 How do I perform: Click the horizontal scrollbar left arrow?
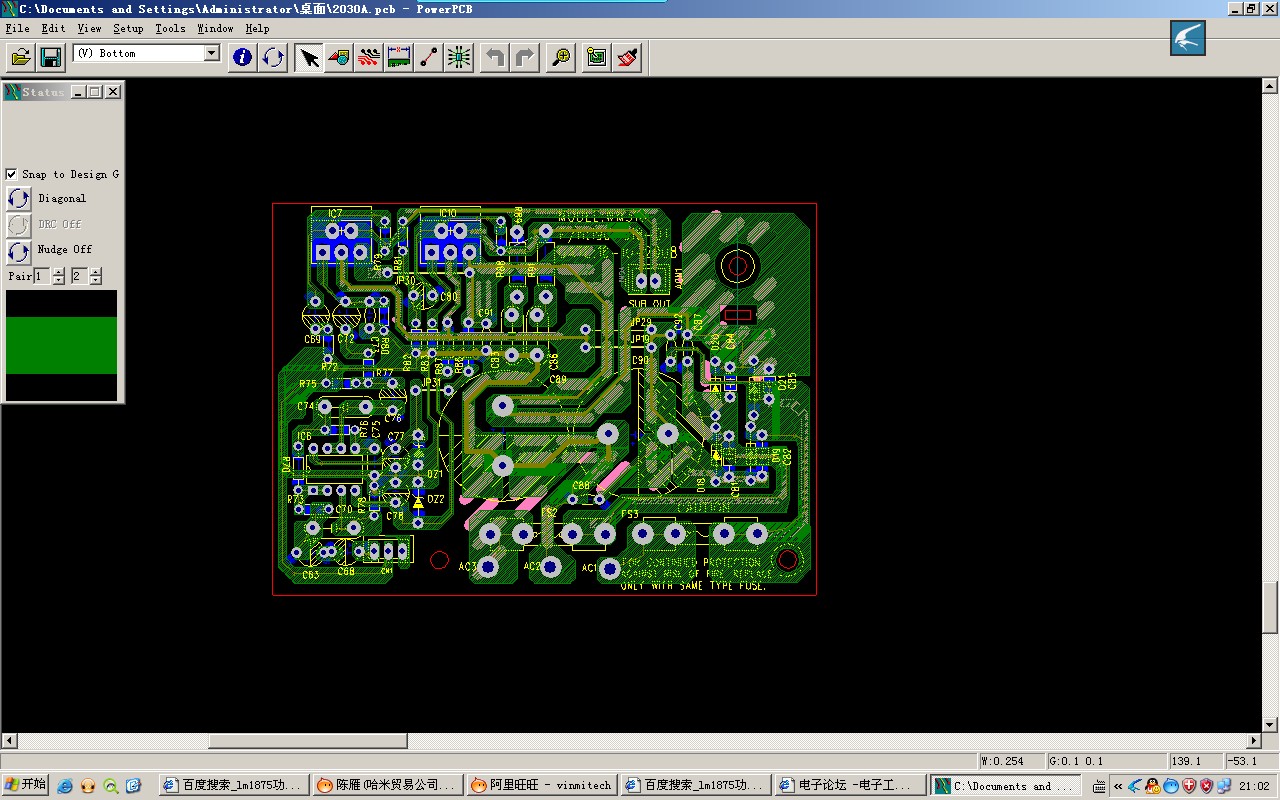(9, 741)
